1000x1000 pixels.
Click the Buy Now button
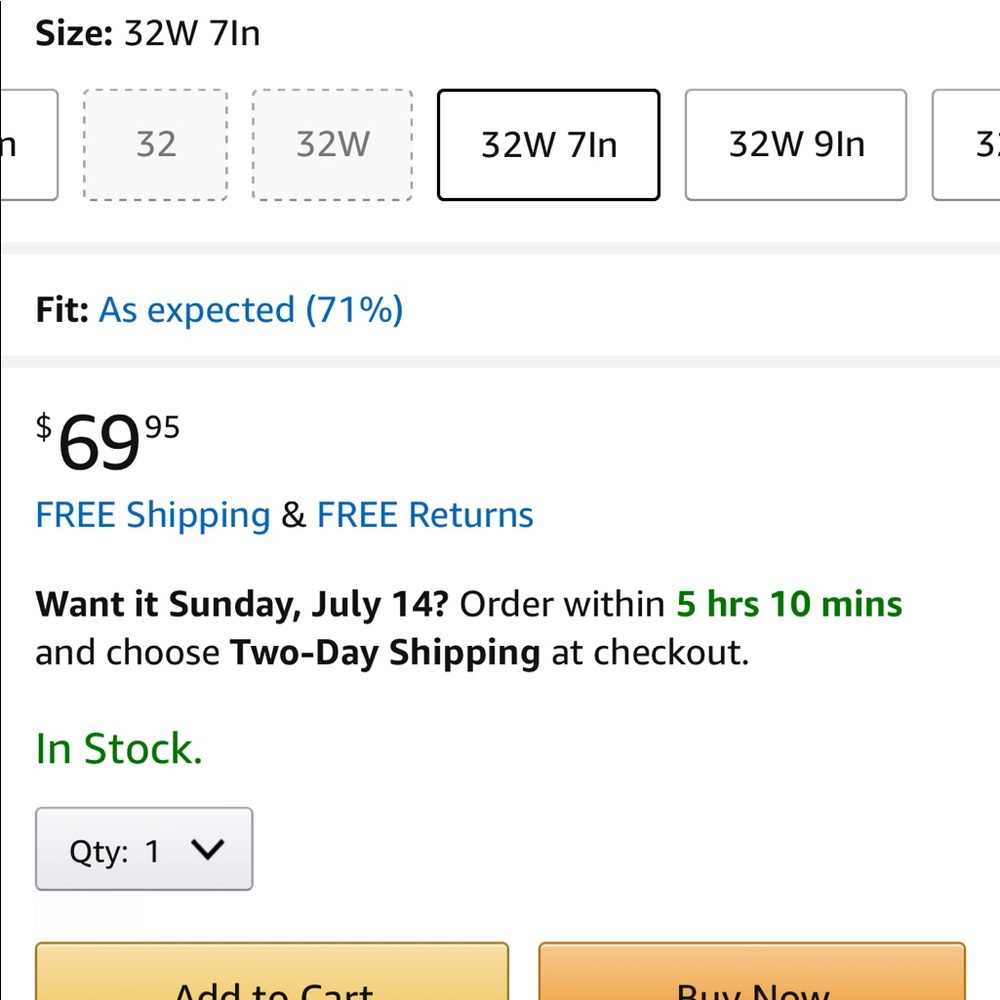click(752, 975)
